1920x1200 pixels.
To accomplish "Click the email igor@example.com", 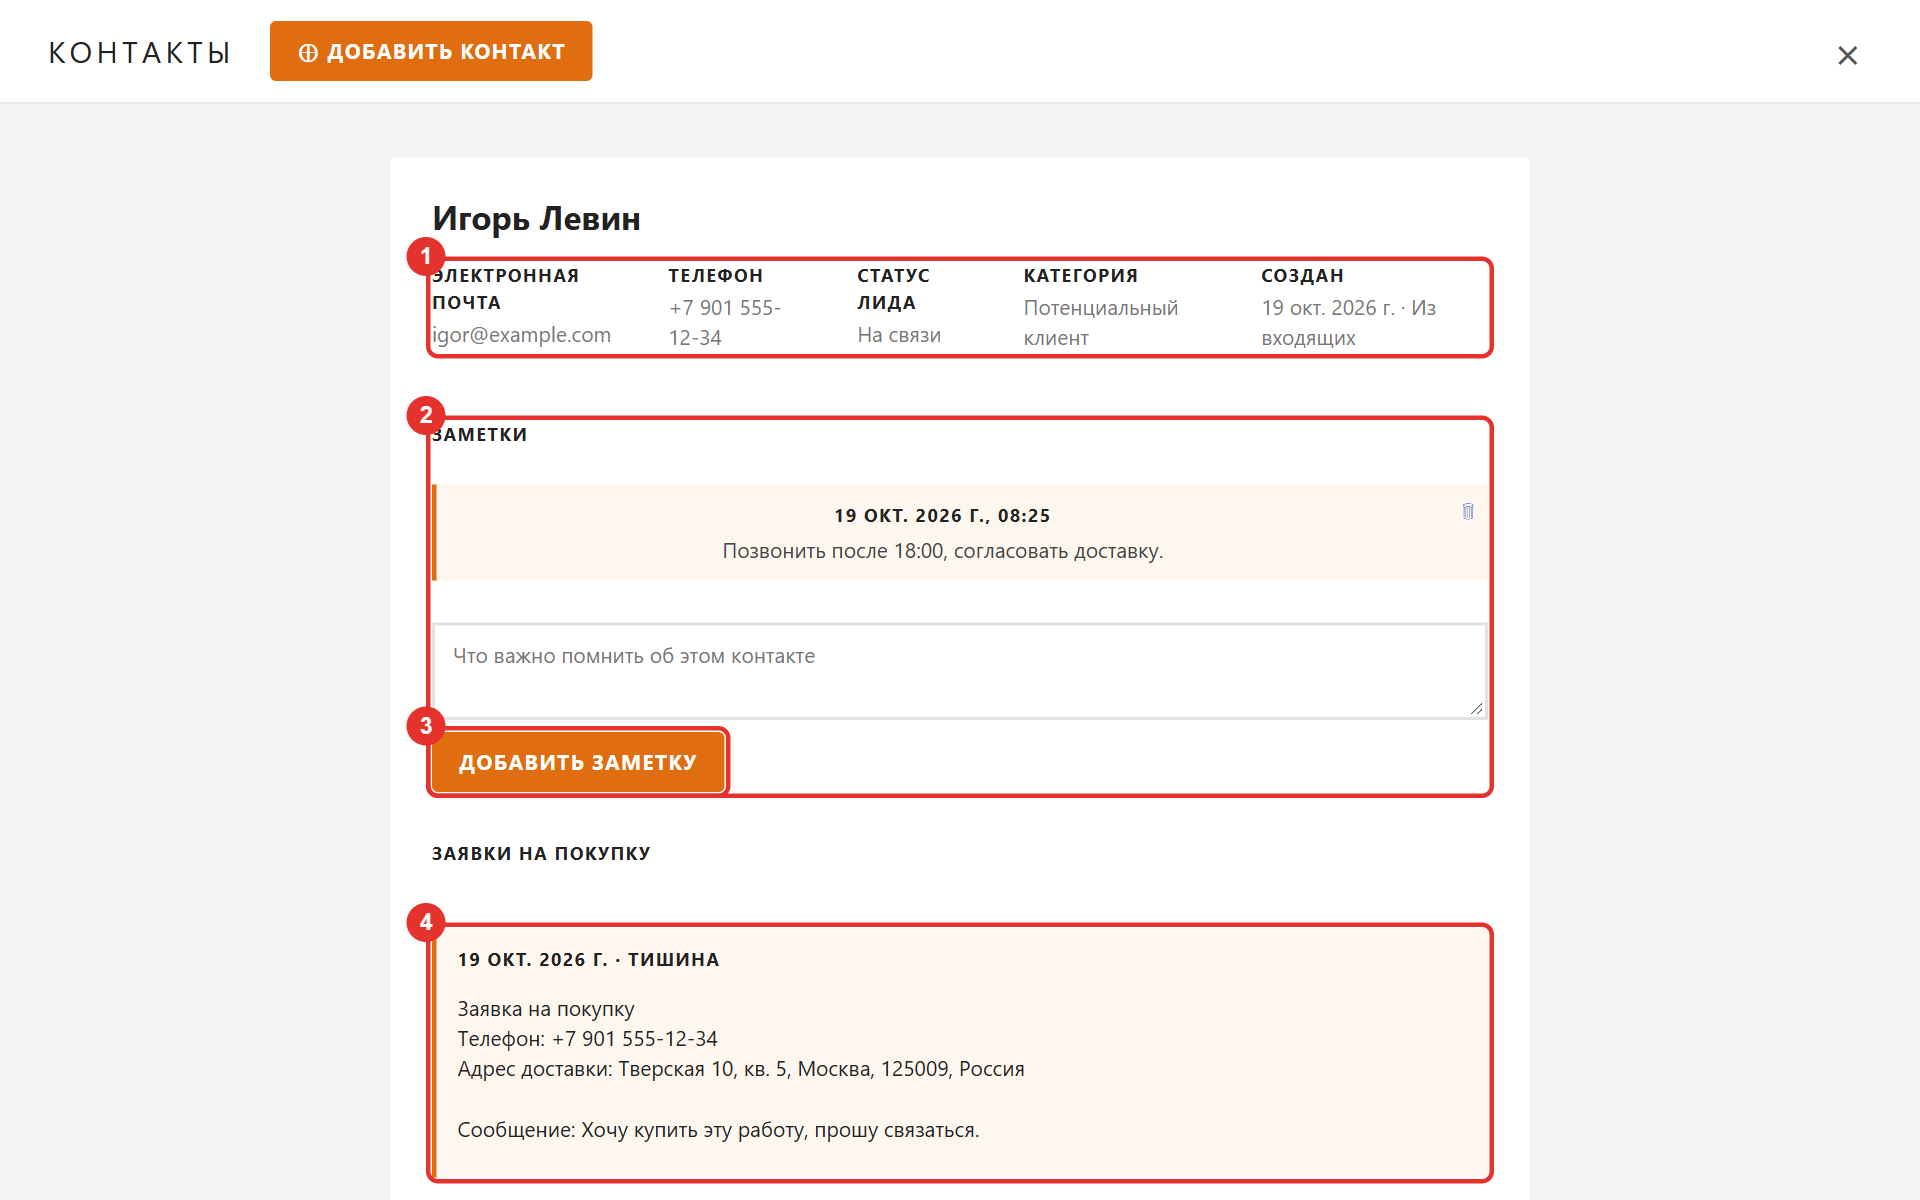I will click(x=521, y=335).
